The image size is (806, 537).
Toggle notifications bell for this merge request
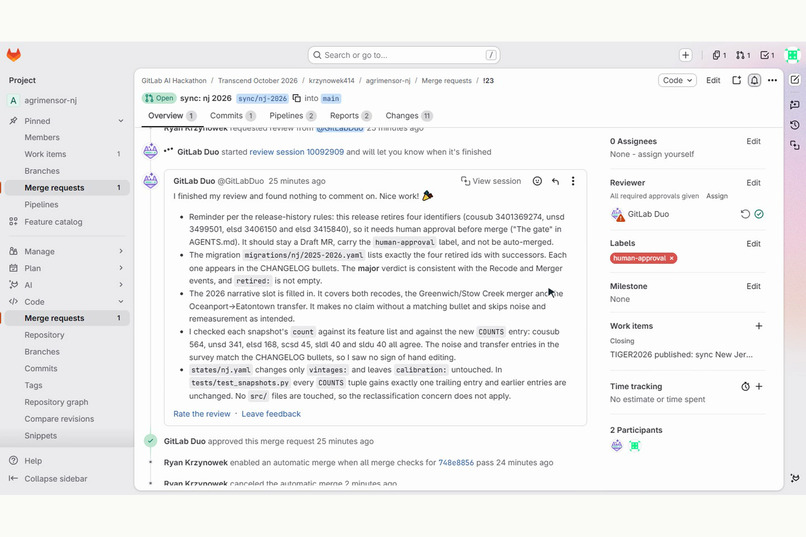coord(754,80)
